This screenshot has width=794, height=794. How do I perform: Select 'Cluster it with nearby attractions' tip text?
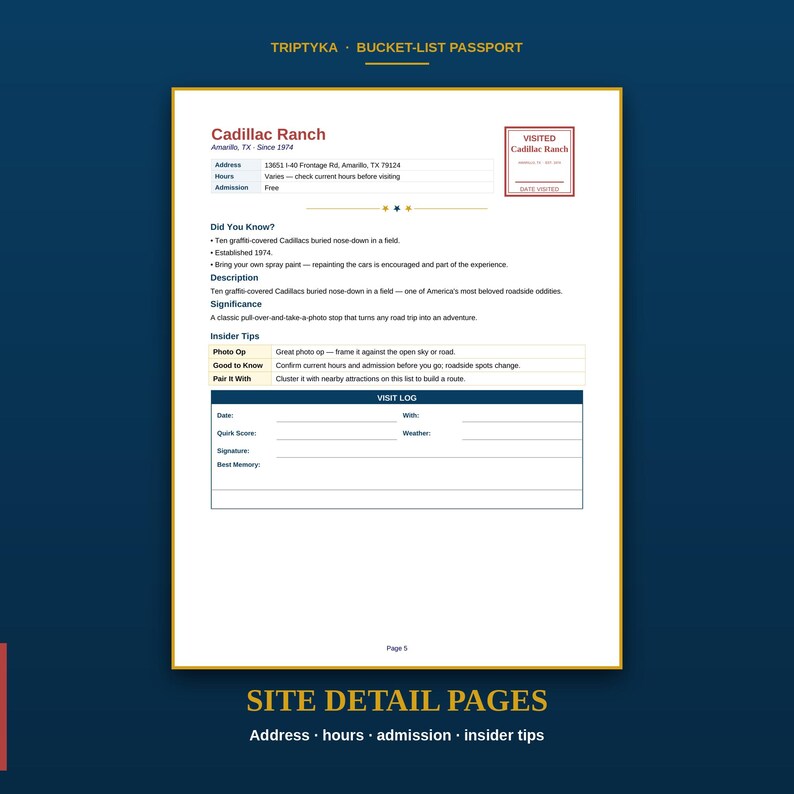(x=370, y=379)
